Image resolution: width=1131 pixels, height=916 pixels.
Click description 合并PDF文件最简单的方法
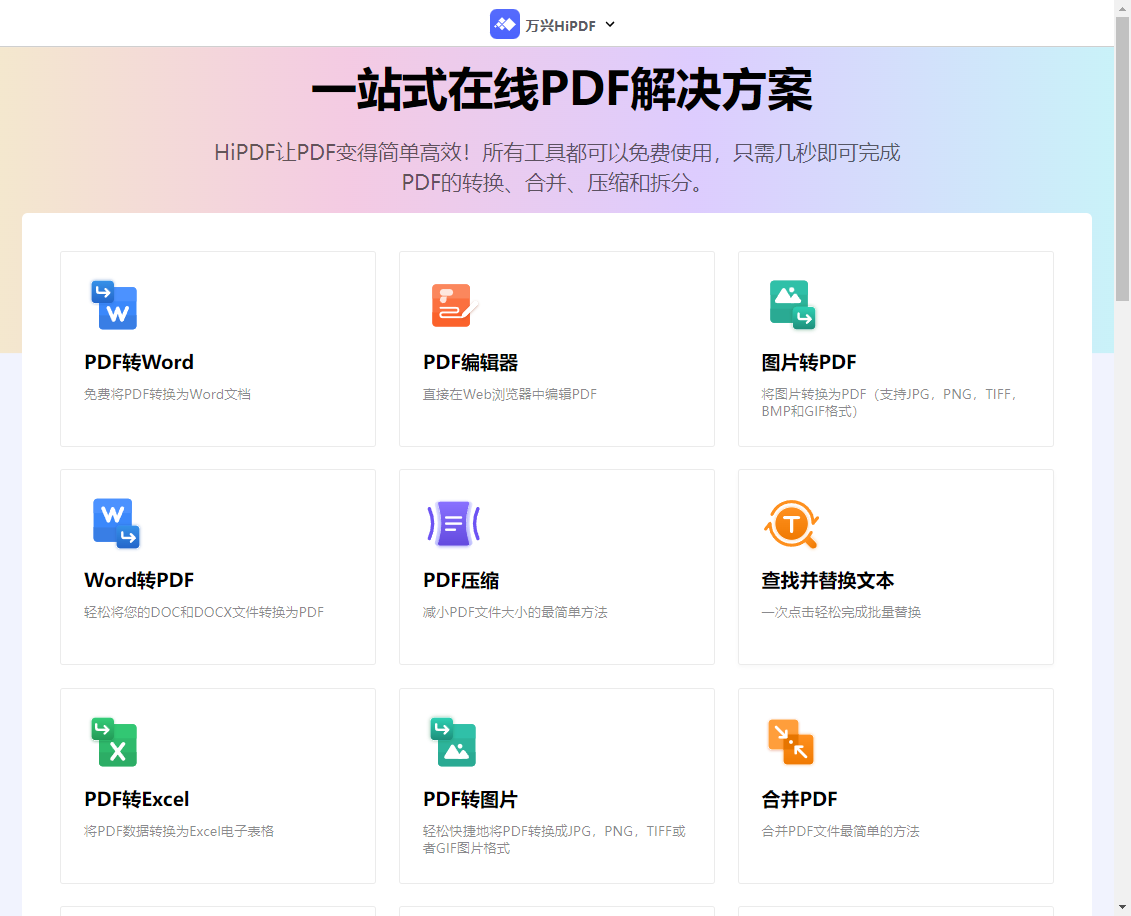tap(840, 832)
